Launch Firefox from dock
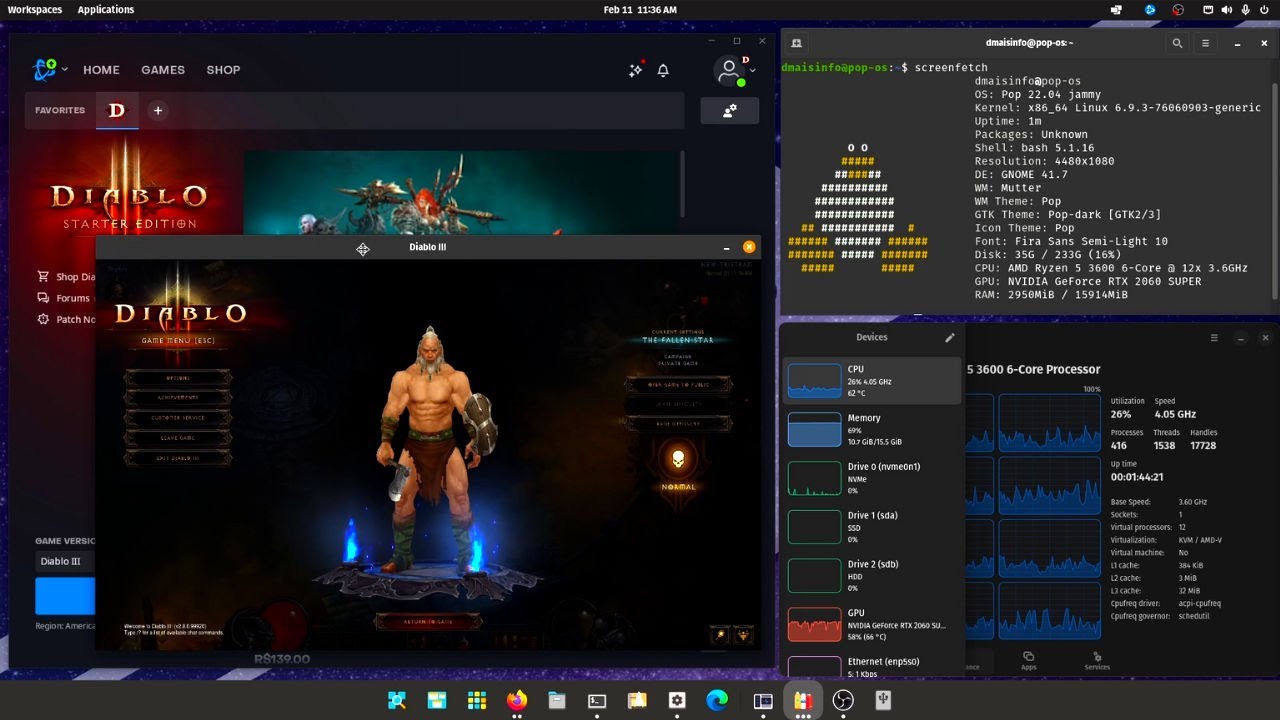The height and width of the screenshot is (720, 1280). click(517, 700)
